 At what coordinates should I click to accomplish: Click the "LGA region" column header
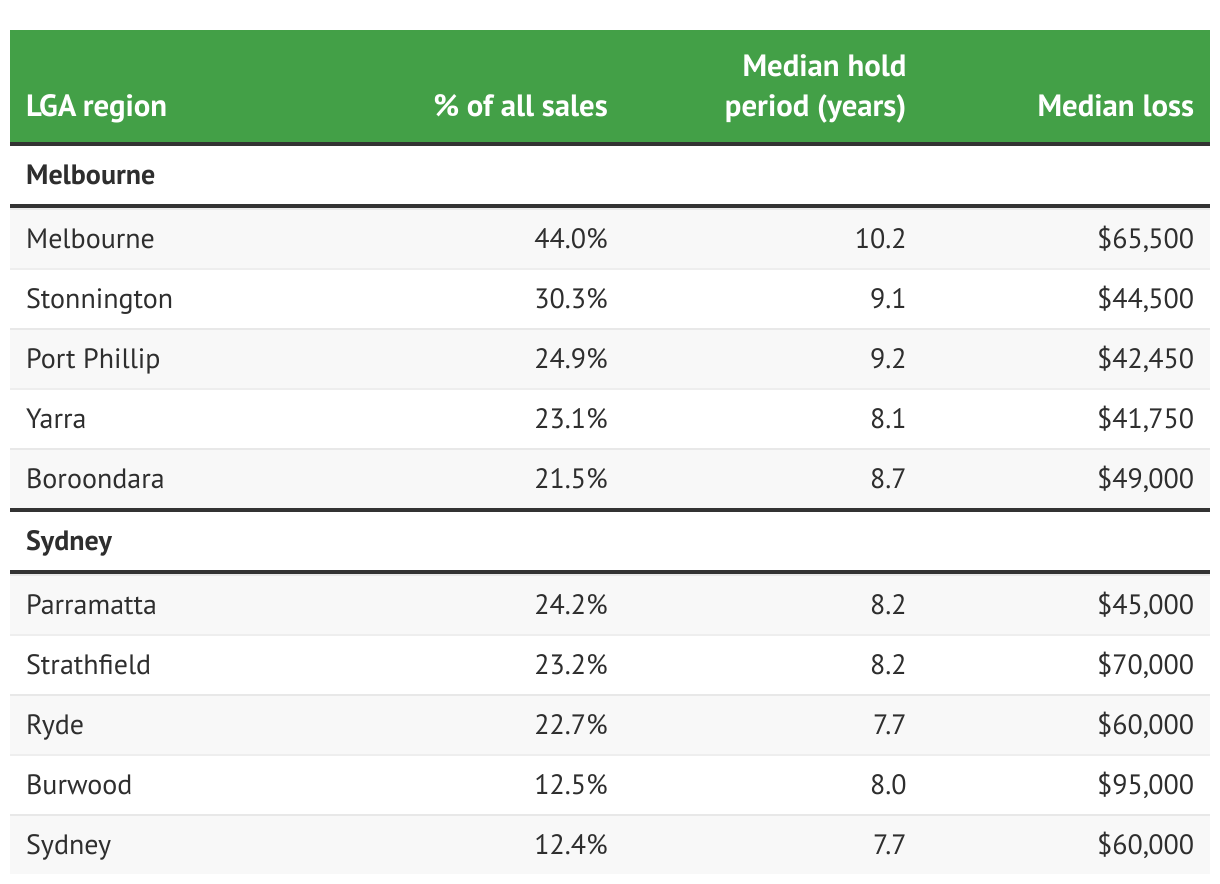tap(97, 106)
